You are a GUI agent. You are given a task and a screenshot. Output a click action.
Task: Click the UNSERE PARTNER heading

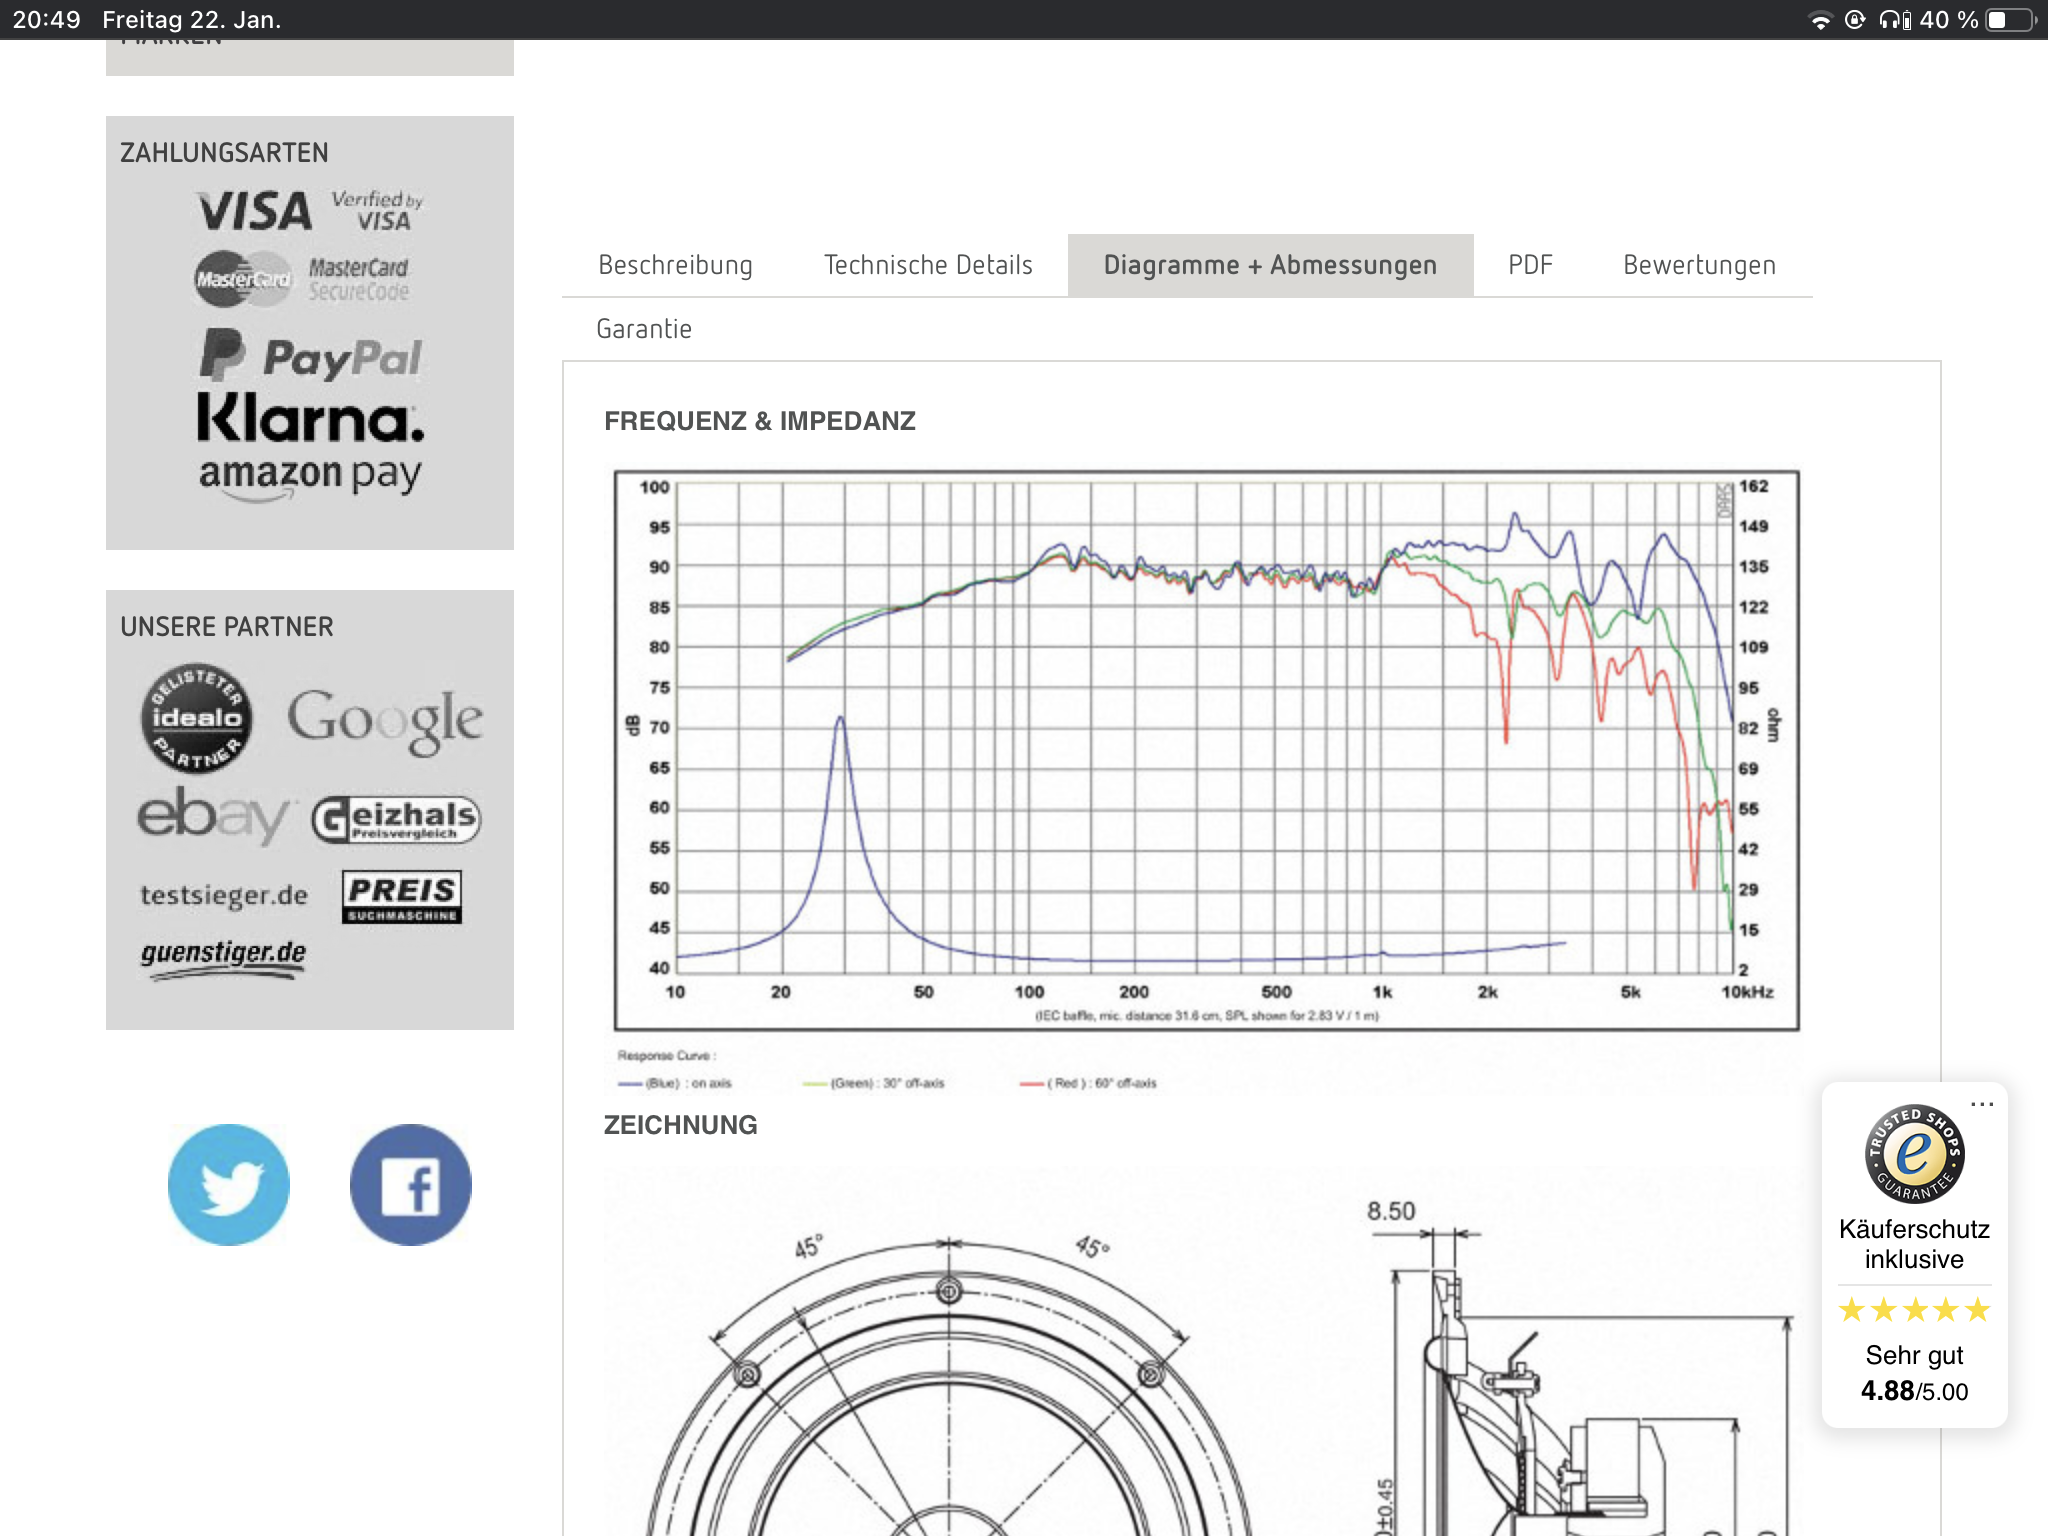click(x=227, y=627)
